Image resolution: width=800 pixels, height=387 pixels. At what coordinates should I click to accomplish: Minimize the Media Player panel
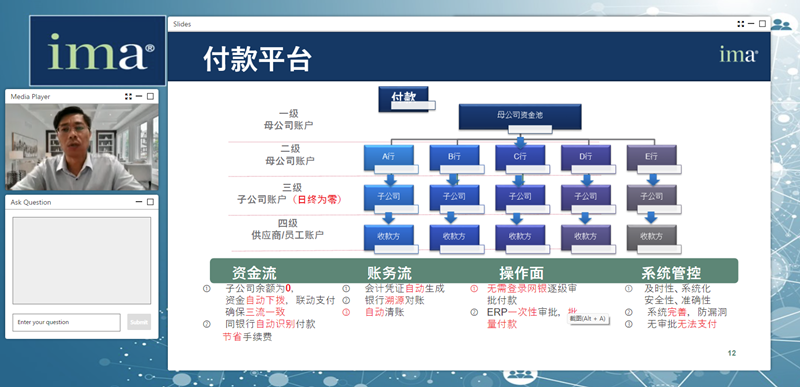tap(139, 96)
